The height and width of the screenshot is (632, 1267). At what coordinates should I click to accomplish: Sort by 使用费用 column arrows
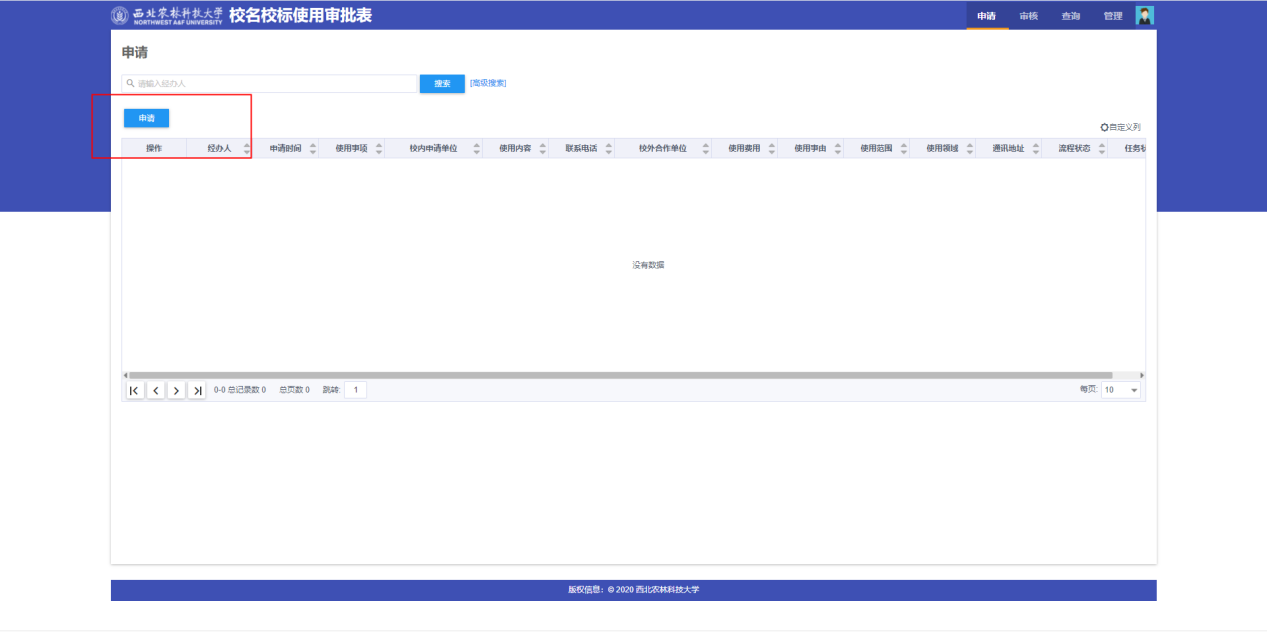(x=771, y=149)
